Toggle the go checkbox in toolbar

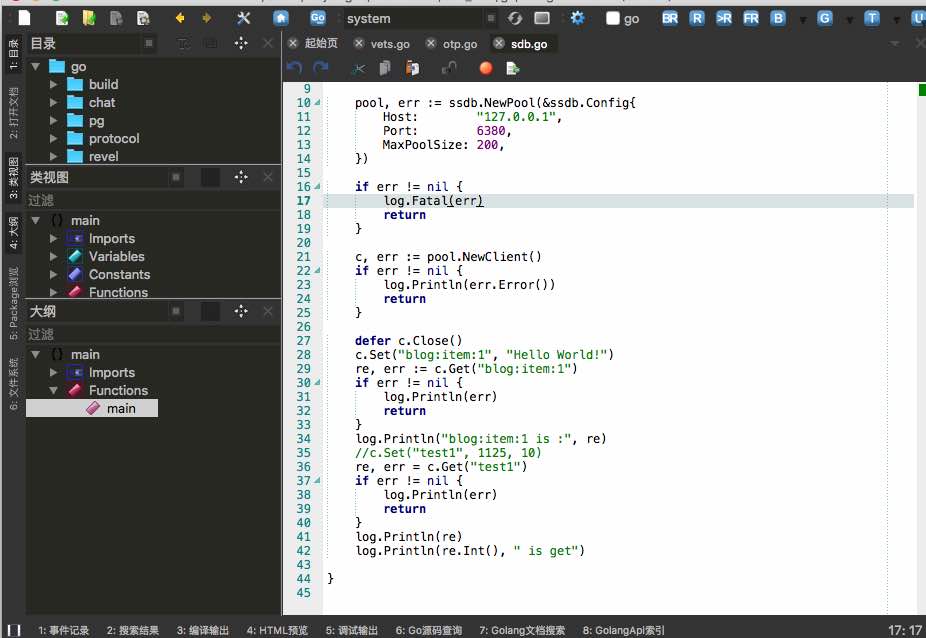coord(613,19)
